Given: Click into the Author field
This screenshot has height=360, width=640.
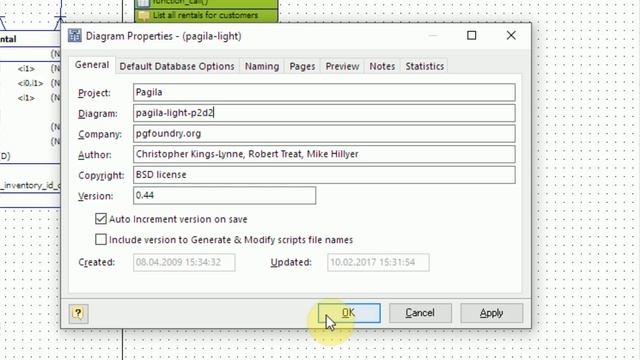Looking at the screenshot, I should tap(324, 154).
